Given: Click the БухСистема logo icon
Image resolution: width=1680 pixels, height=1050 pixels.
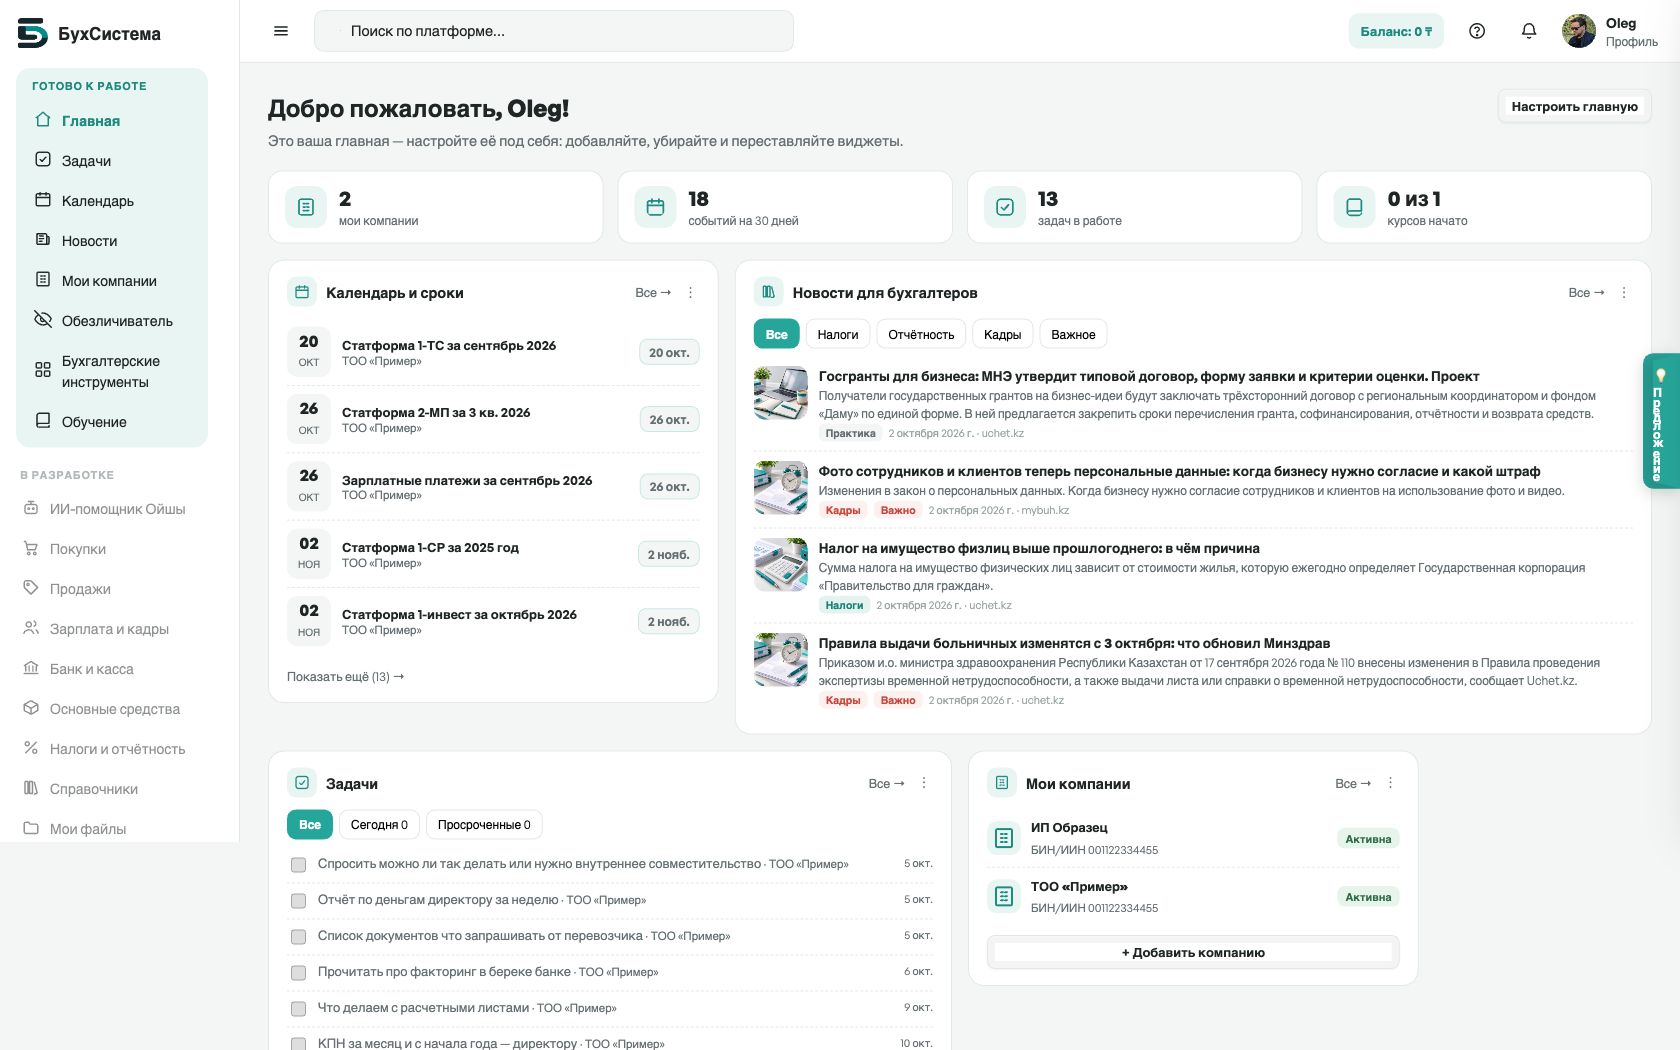Looking at the screenshot, I should coord(32,33).
